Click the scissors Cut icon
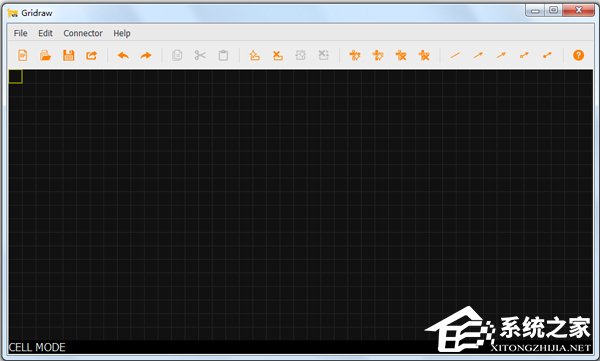This screenshot has height=361, width=600. pos(200,56)
